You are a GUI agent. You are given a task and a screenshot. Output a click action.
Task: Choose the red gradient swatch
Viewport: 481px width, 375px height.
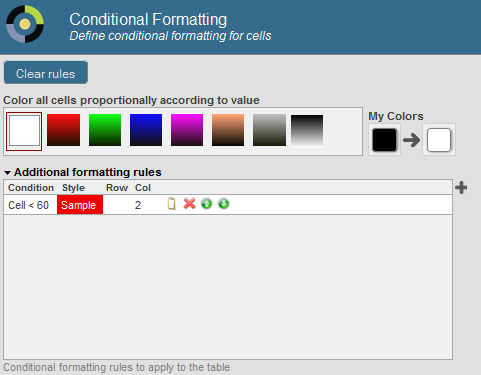[x=63, y=130]
